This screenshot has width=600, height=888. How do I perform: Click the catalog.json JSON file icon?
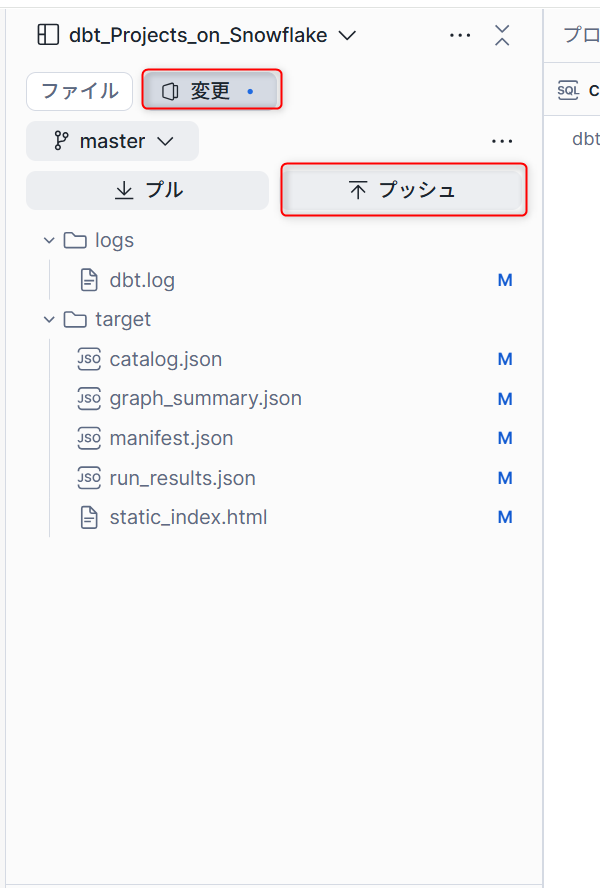click(89, 359)
